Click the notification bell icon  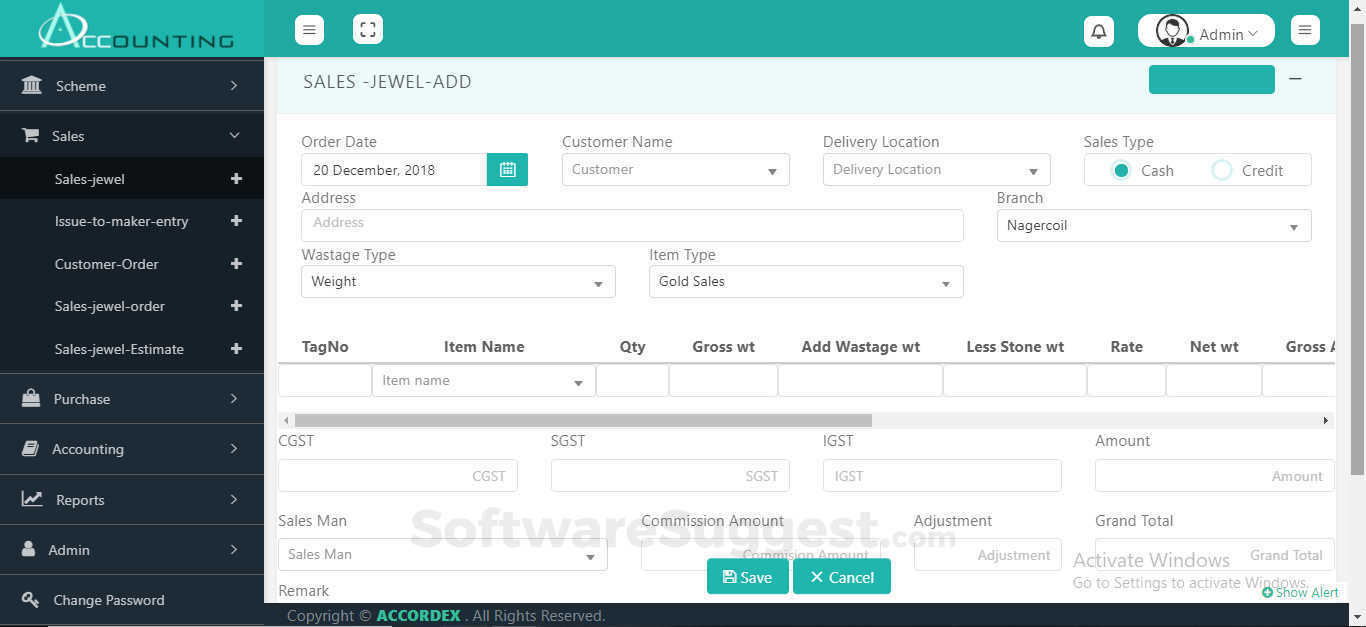tap(1098, 30)
